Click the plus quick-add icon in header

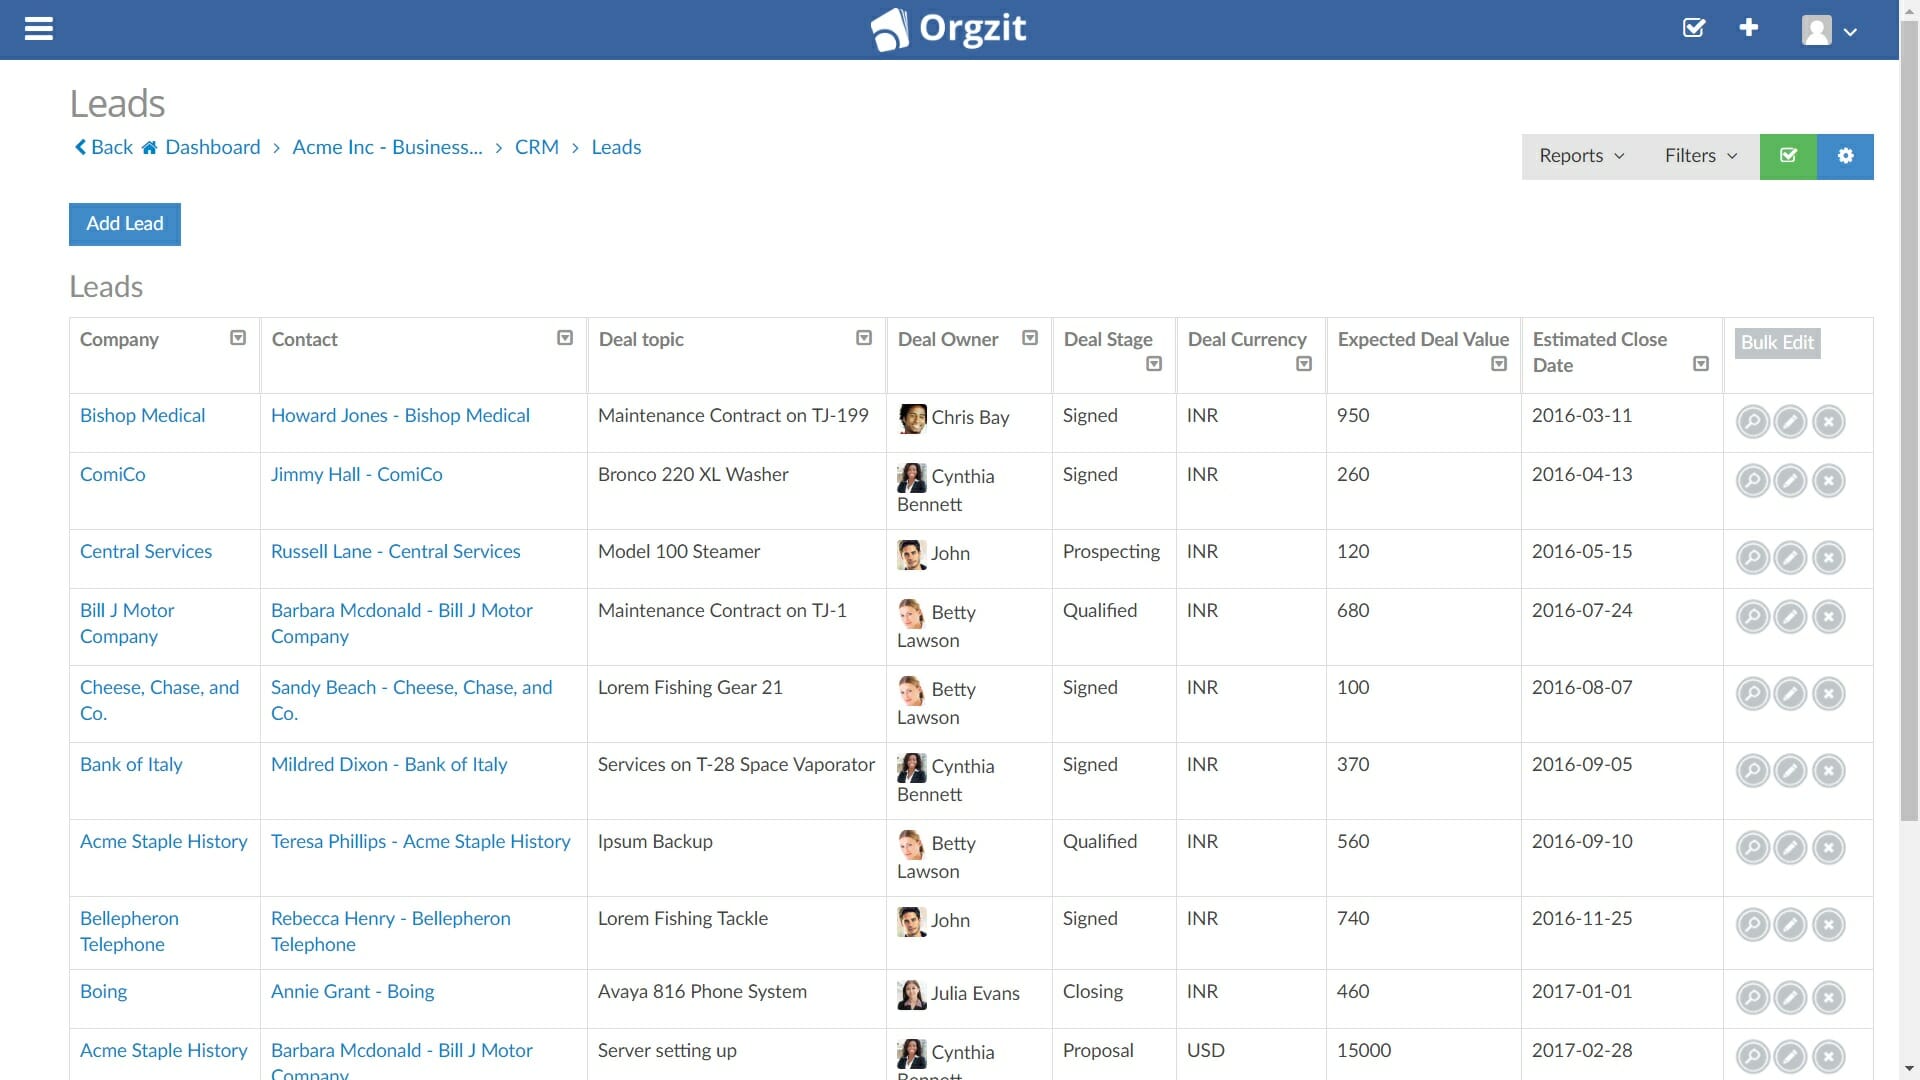[x=1749, y=28]
